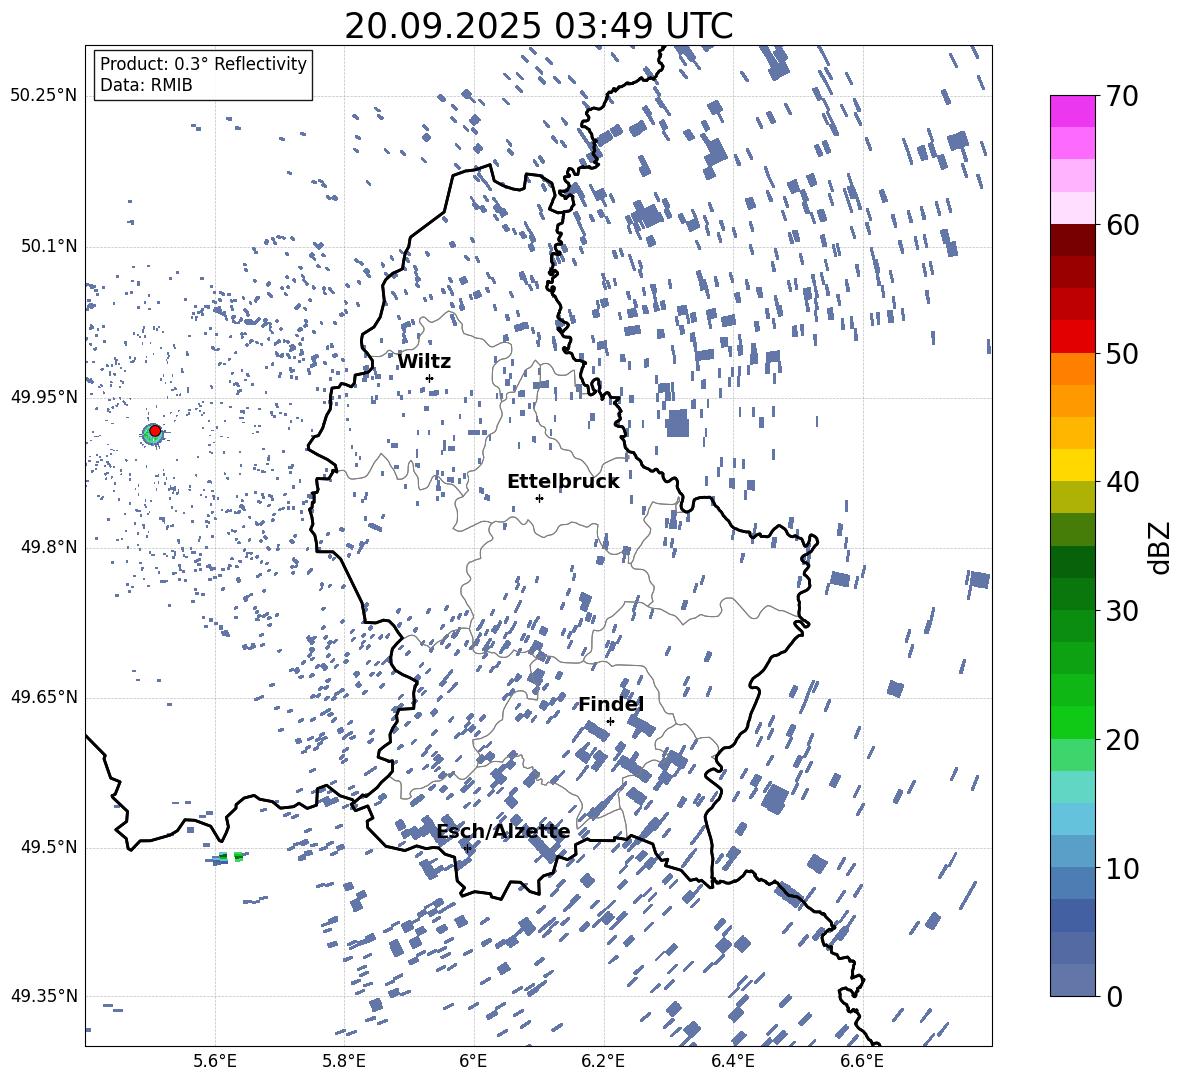The width and height of the screenshot is (1184, 1081).
Task: Click the 6°E longitude label
Action: click(x=473, y=1061)
